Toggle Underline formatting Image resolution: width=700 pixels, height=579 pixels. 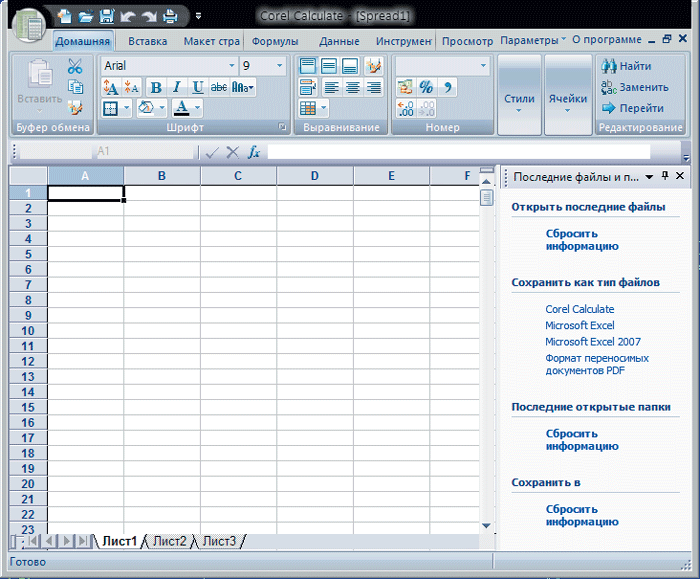click(198, 87)
